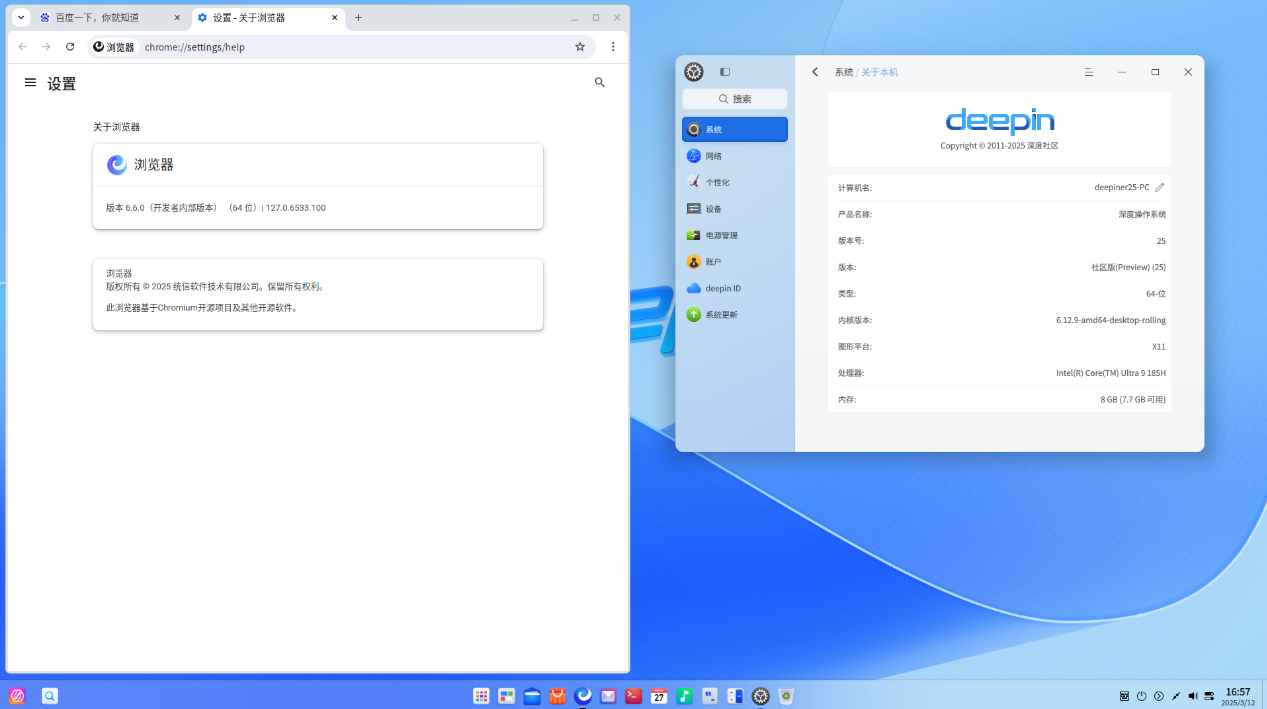This screenshot has height=709, width=1267.
Task: Select the 设置 - 关于浏览器 tab
Action: tap(268, 18)
